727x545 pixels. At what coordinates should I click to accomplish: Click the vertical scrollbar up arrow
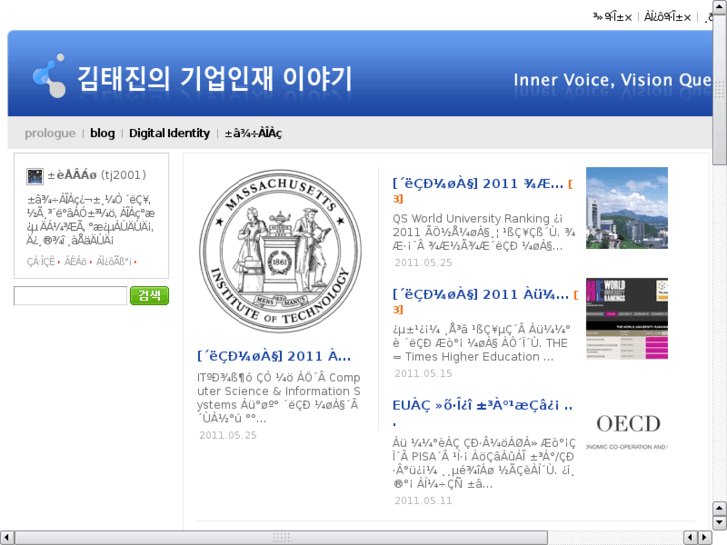[719, 8]
